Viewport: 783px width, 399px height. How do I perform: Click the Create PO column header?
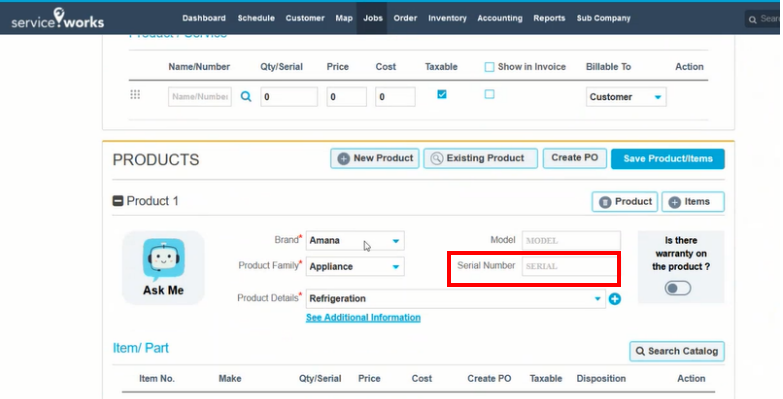click(489, 379)
